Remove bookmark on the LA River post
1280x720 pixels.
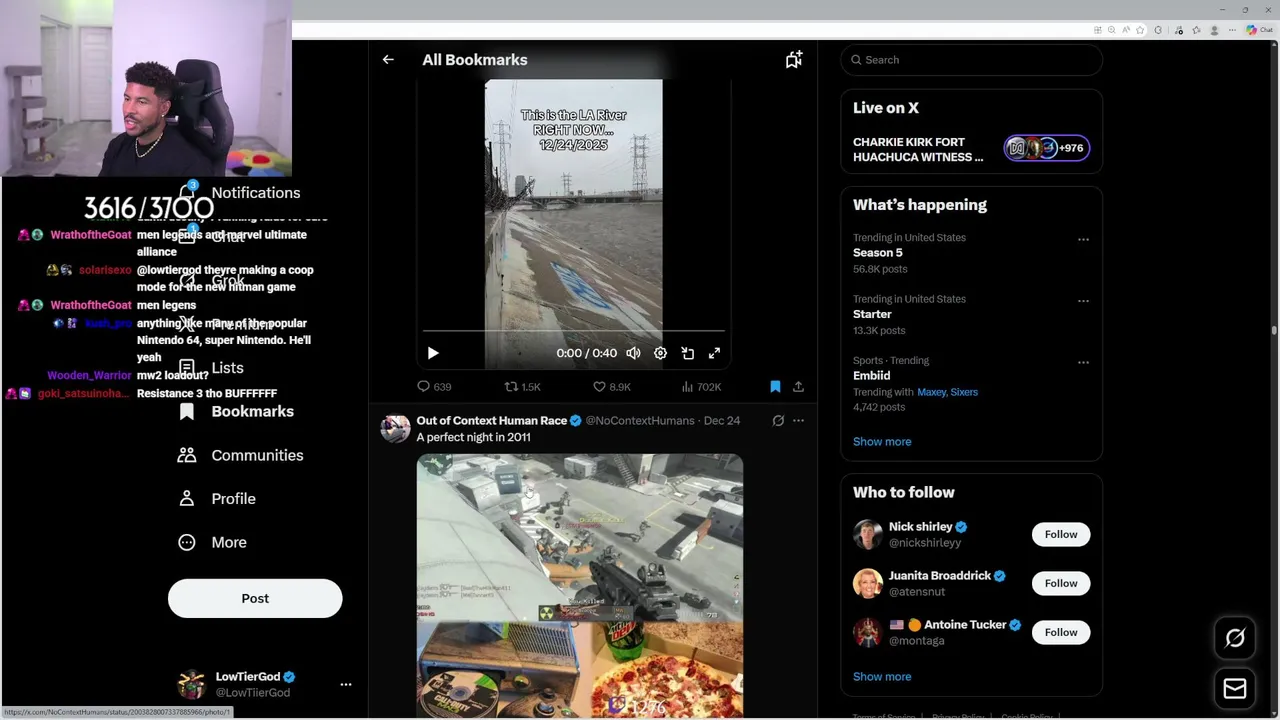[x=775, y=387]
